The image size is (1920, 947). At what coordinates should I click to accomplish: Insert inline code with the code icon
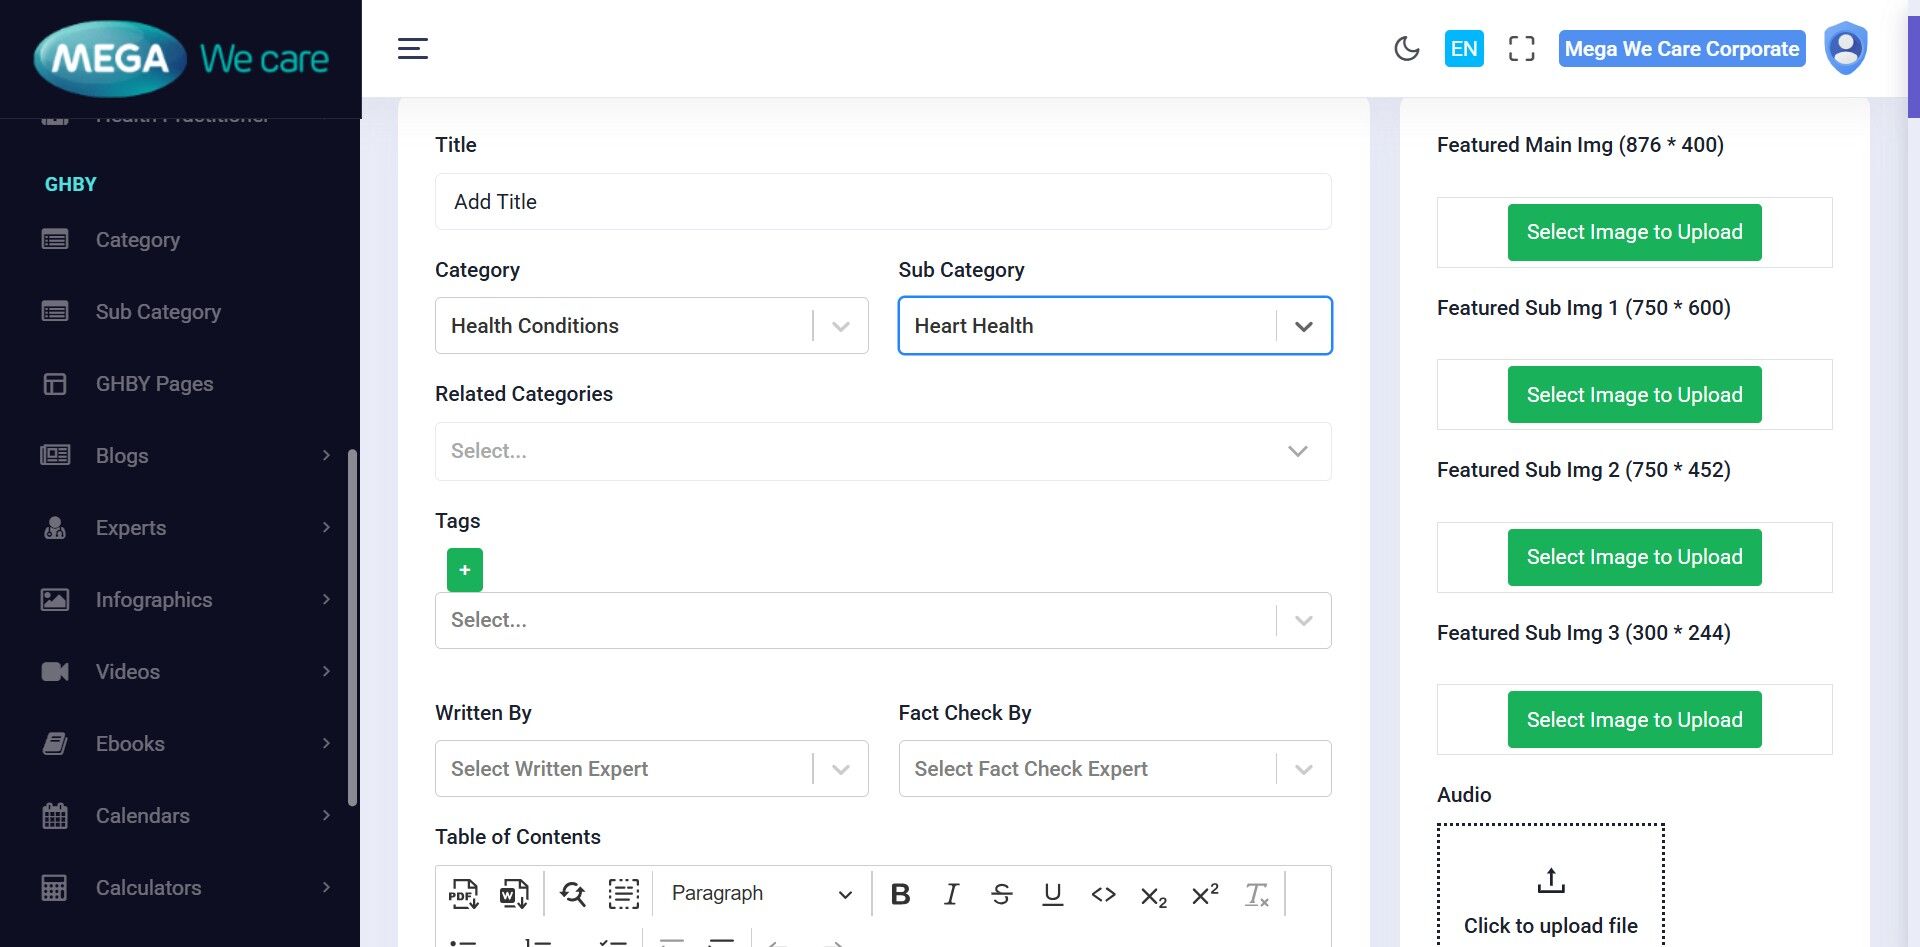1103,894
